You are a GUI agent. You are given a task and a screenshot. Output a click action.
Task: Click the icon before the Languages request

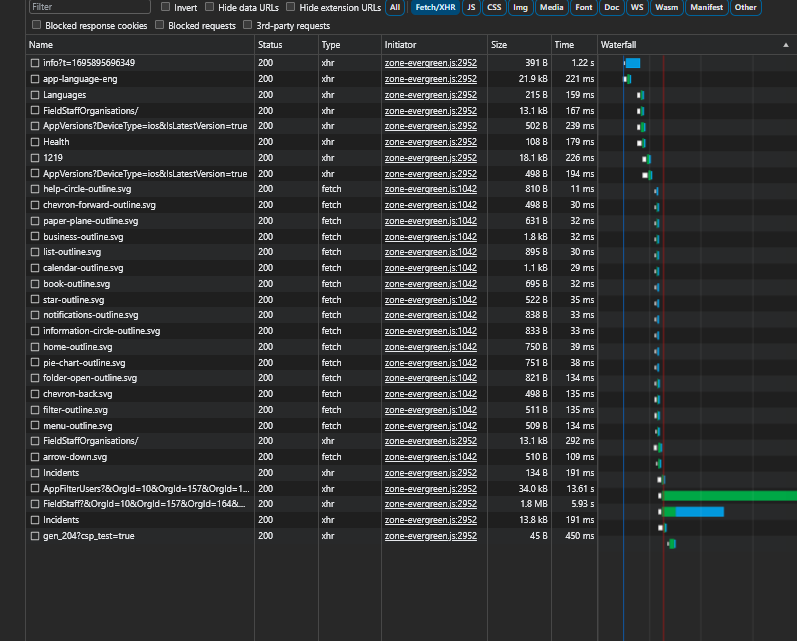point(35,95)
